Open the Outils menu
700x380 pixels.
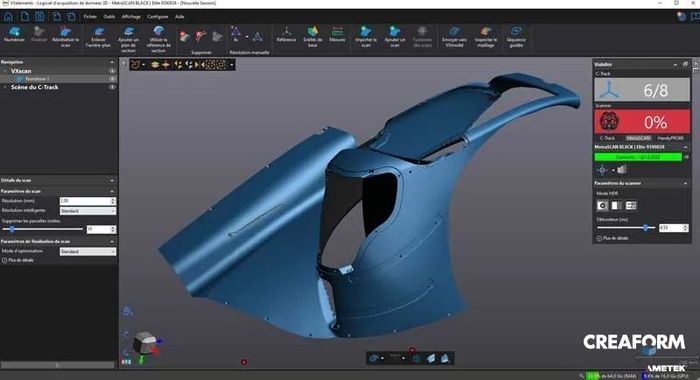coord(109,17)
